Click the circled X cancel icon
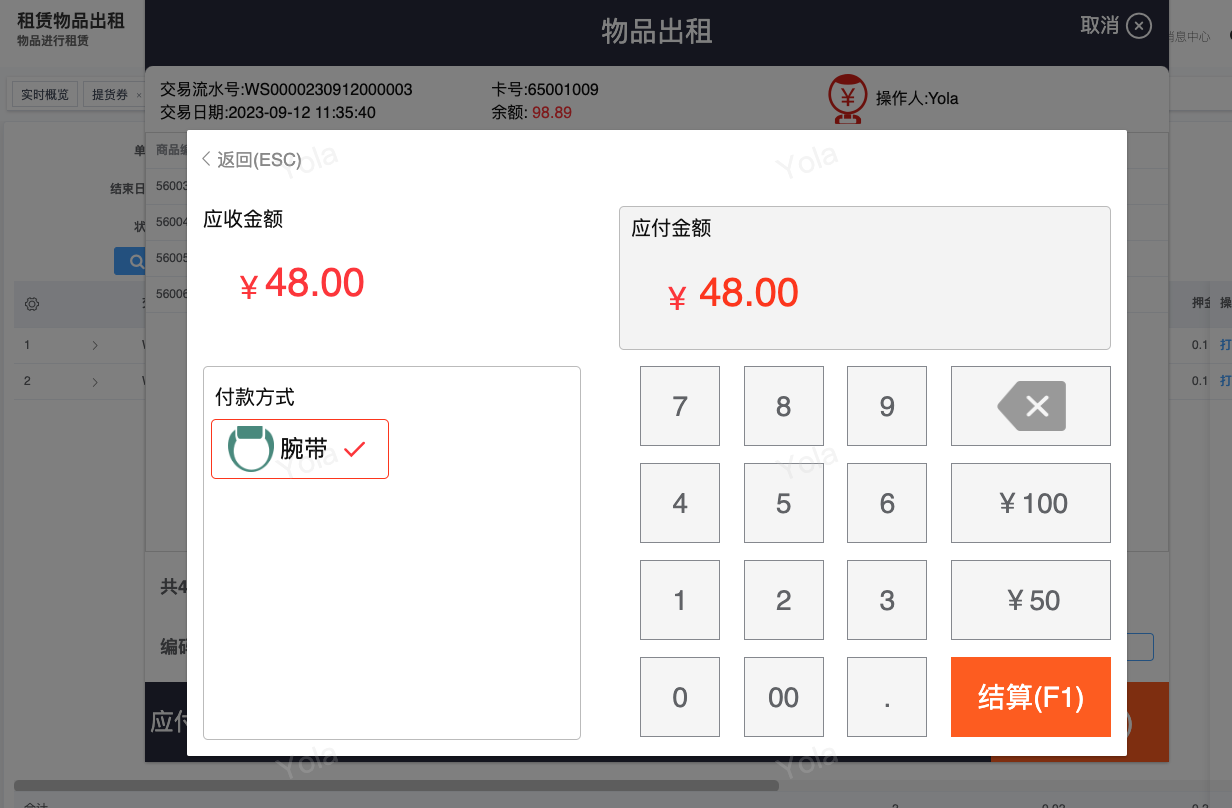The width and height of the screenshot is (1232, 808). (x=1138, y=26)
